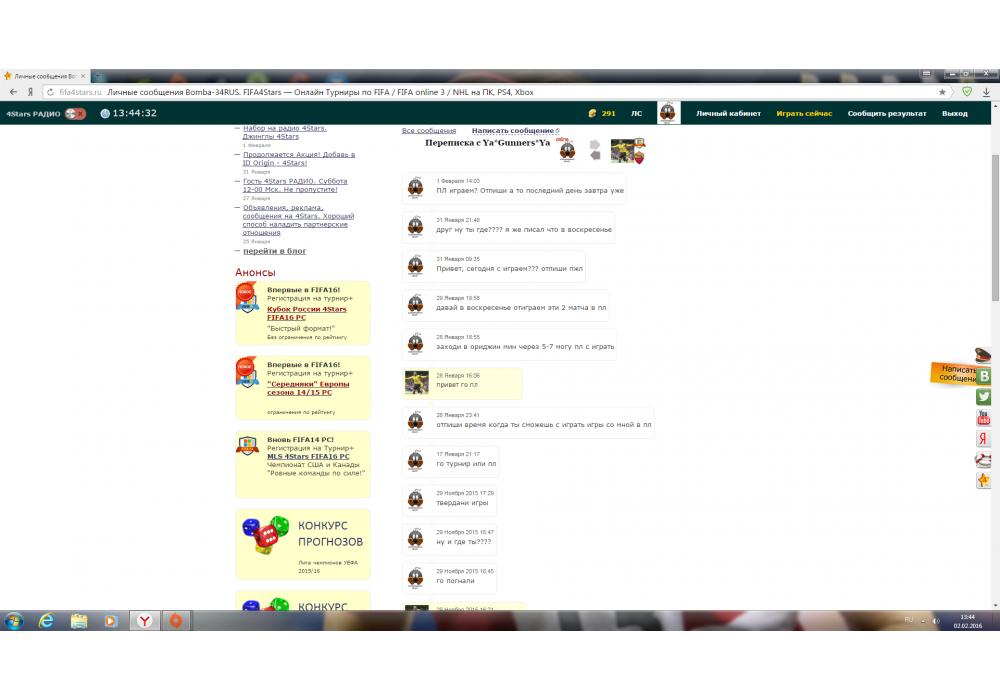Image resolution: width=1000 pixels, height=700 pixels.
Task: Click the gold star icon on right edge
Action: click(x=983, y=481)
